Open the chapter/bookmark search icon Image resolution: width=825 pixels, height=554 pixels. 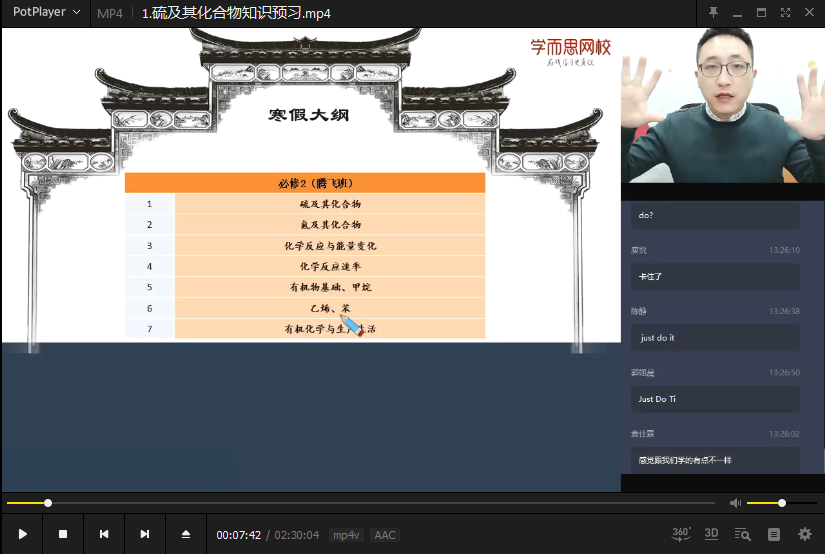tap(742, 534)
